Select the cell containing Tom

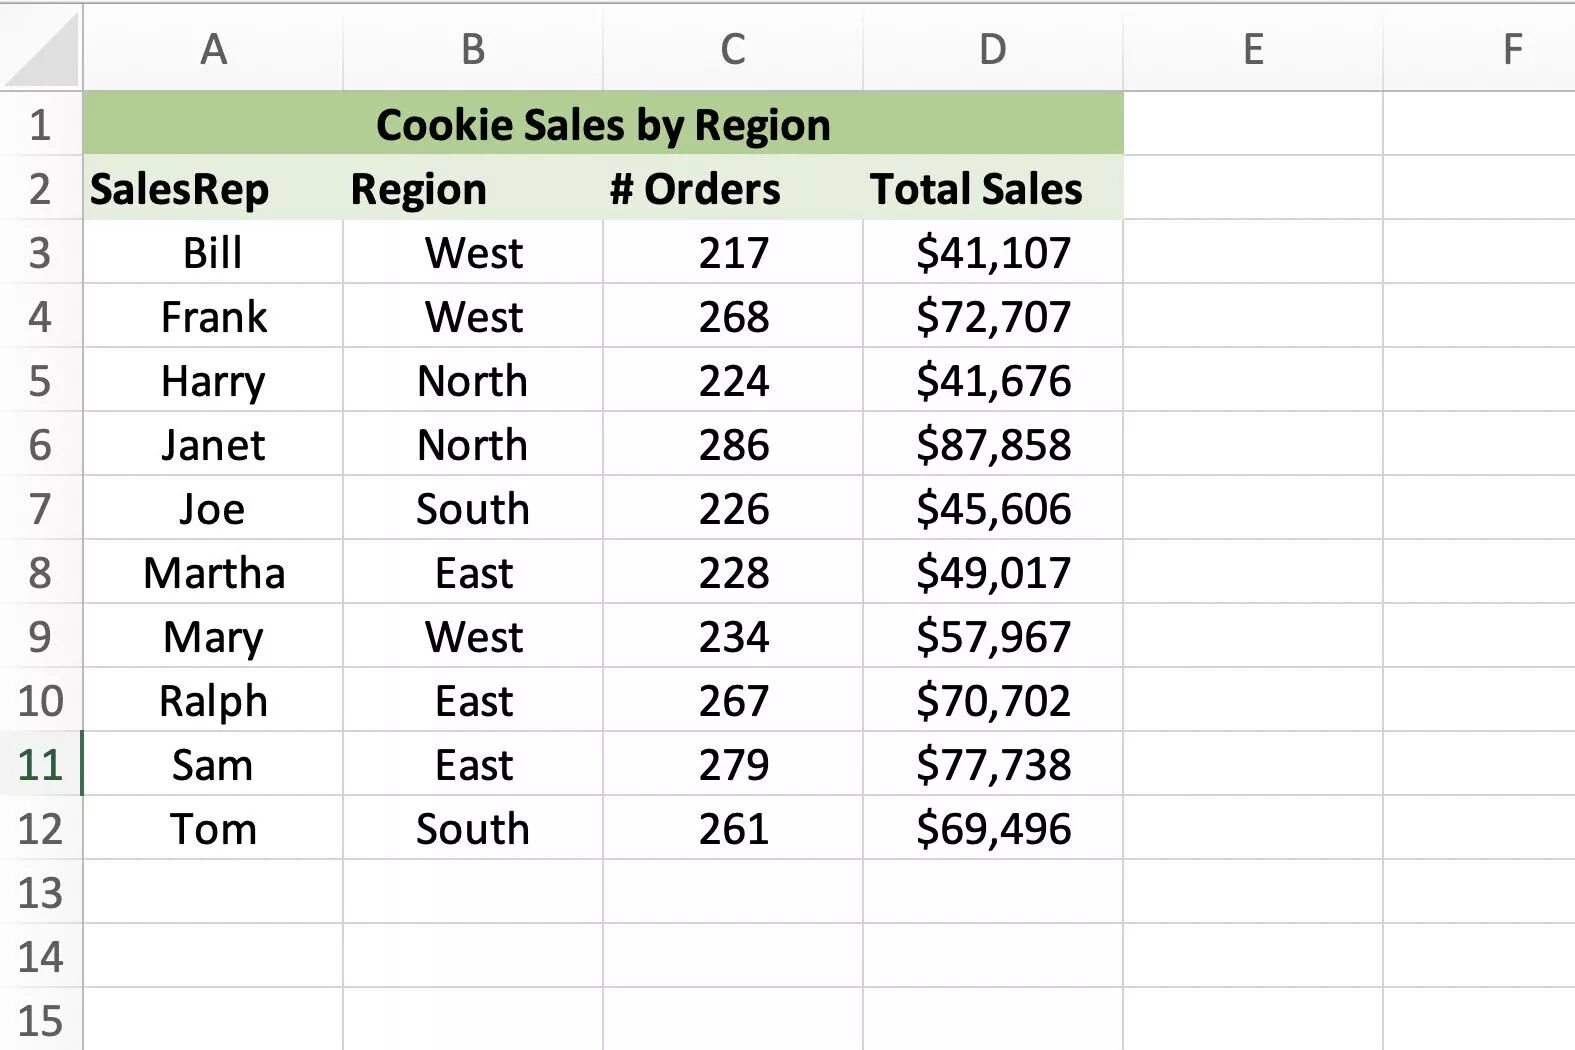214,829
